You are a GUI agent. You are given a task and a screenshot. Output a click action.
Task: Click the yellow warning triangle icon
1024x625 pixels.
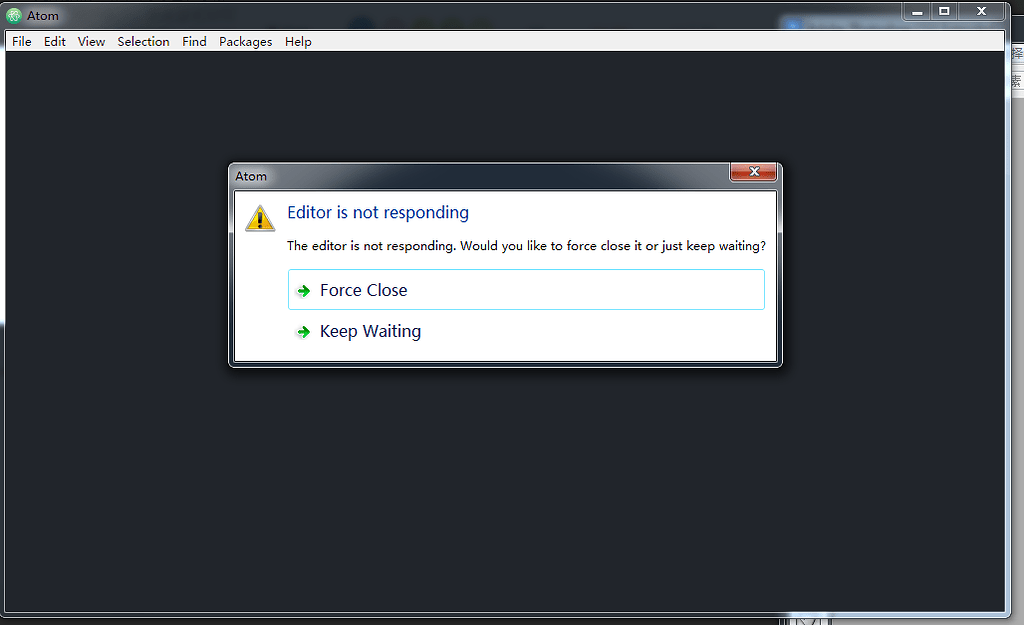pyautogui.click(x=260, y=218)
